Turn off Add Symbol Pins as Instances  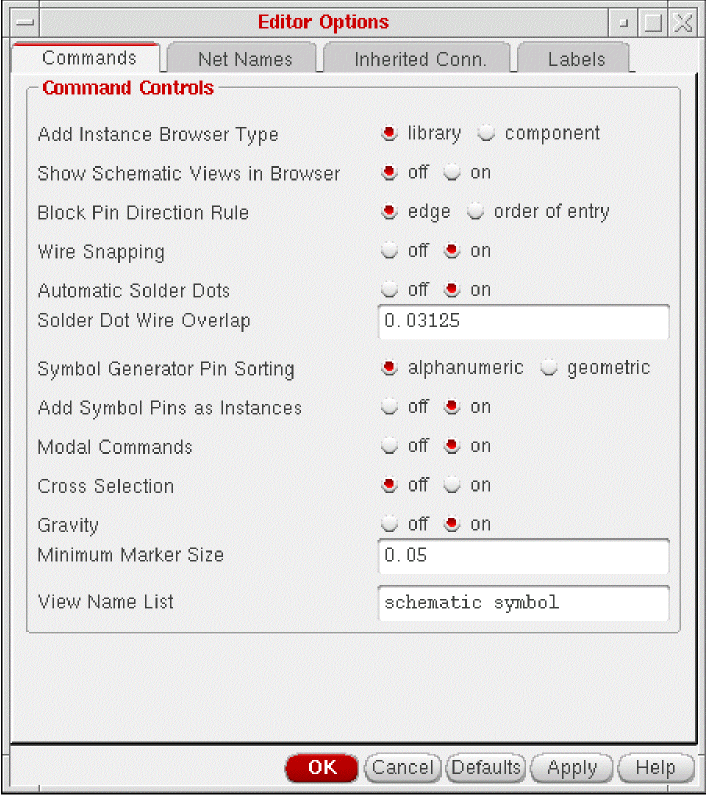pyautogui.click(x=389, y=406)
